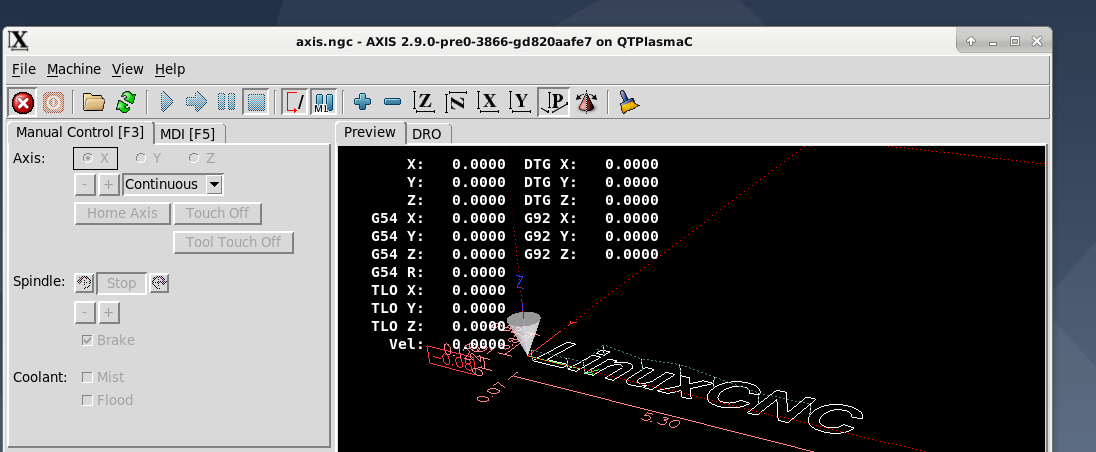This screenshot has height=452, width=1096.
Task: Stop program execution
Action: pyautogui.click(x=257, y=103)
